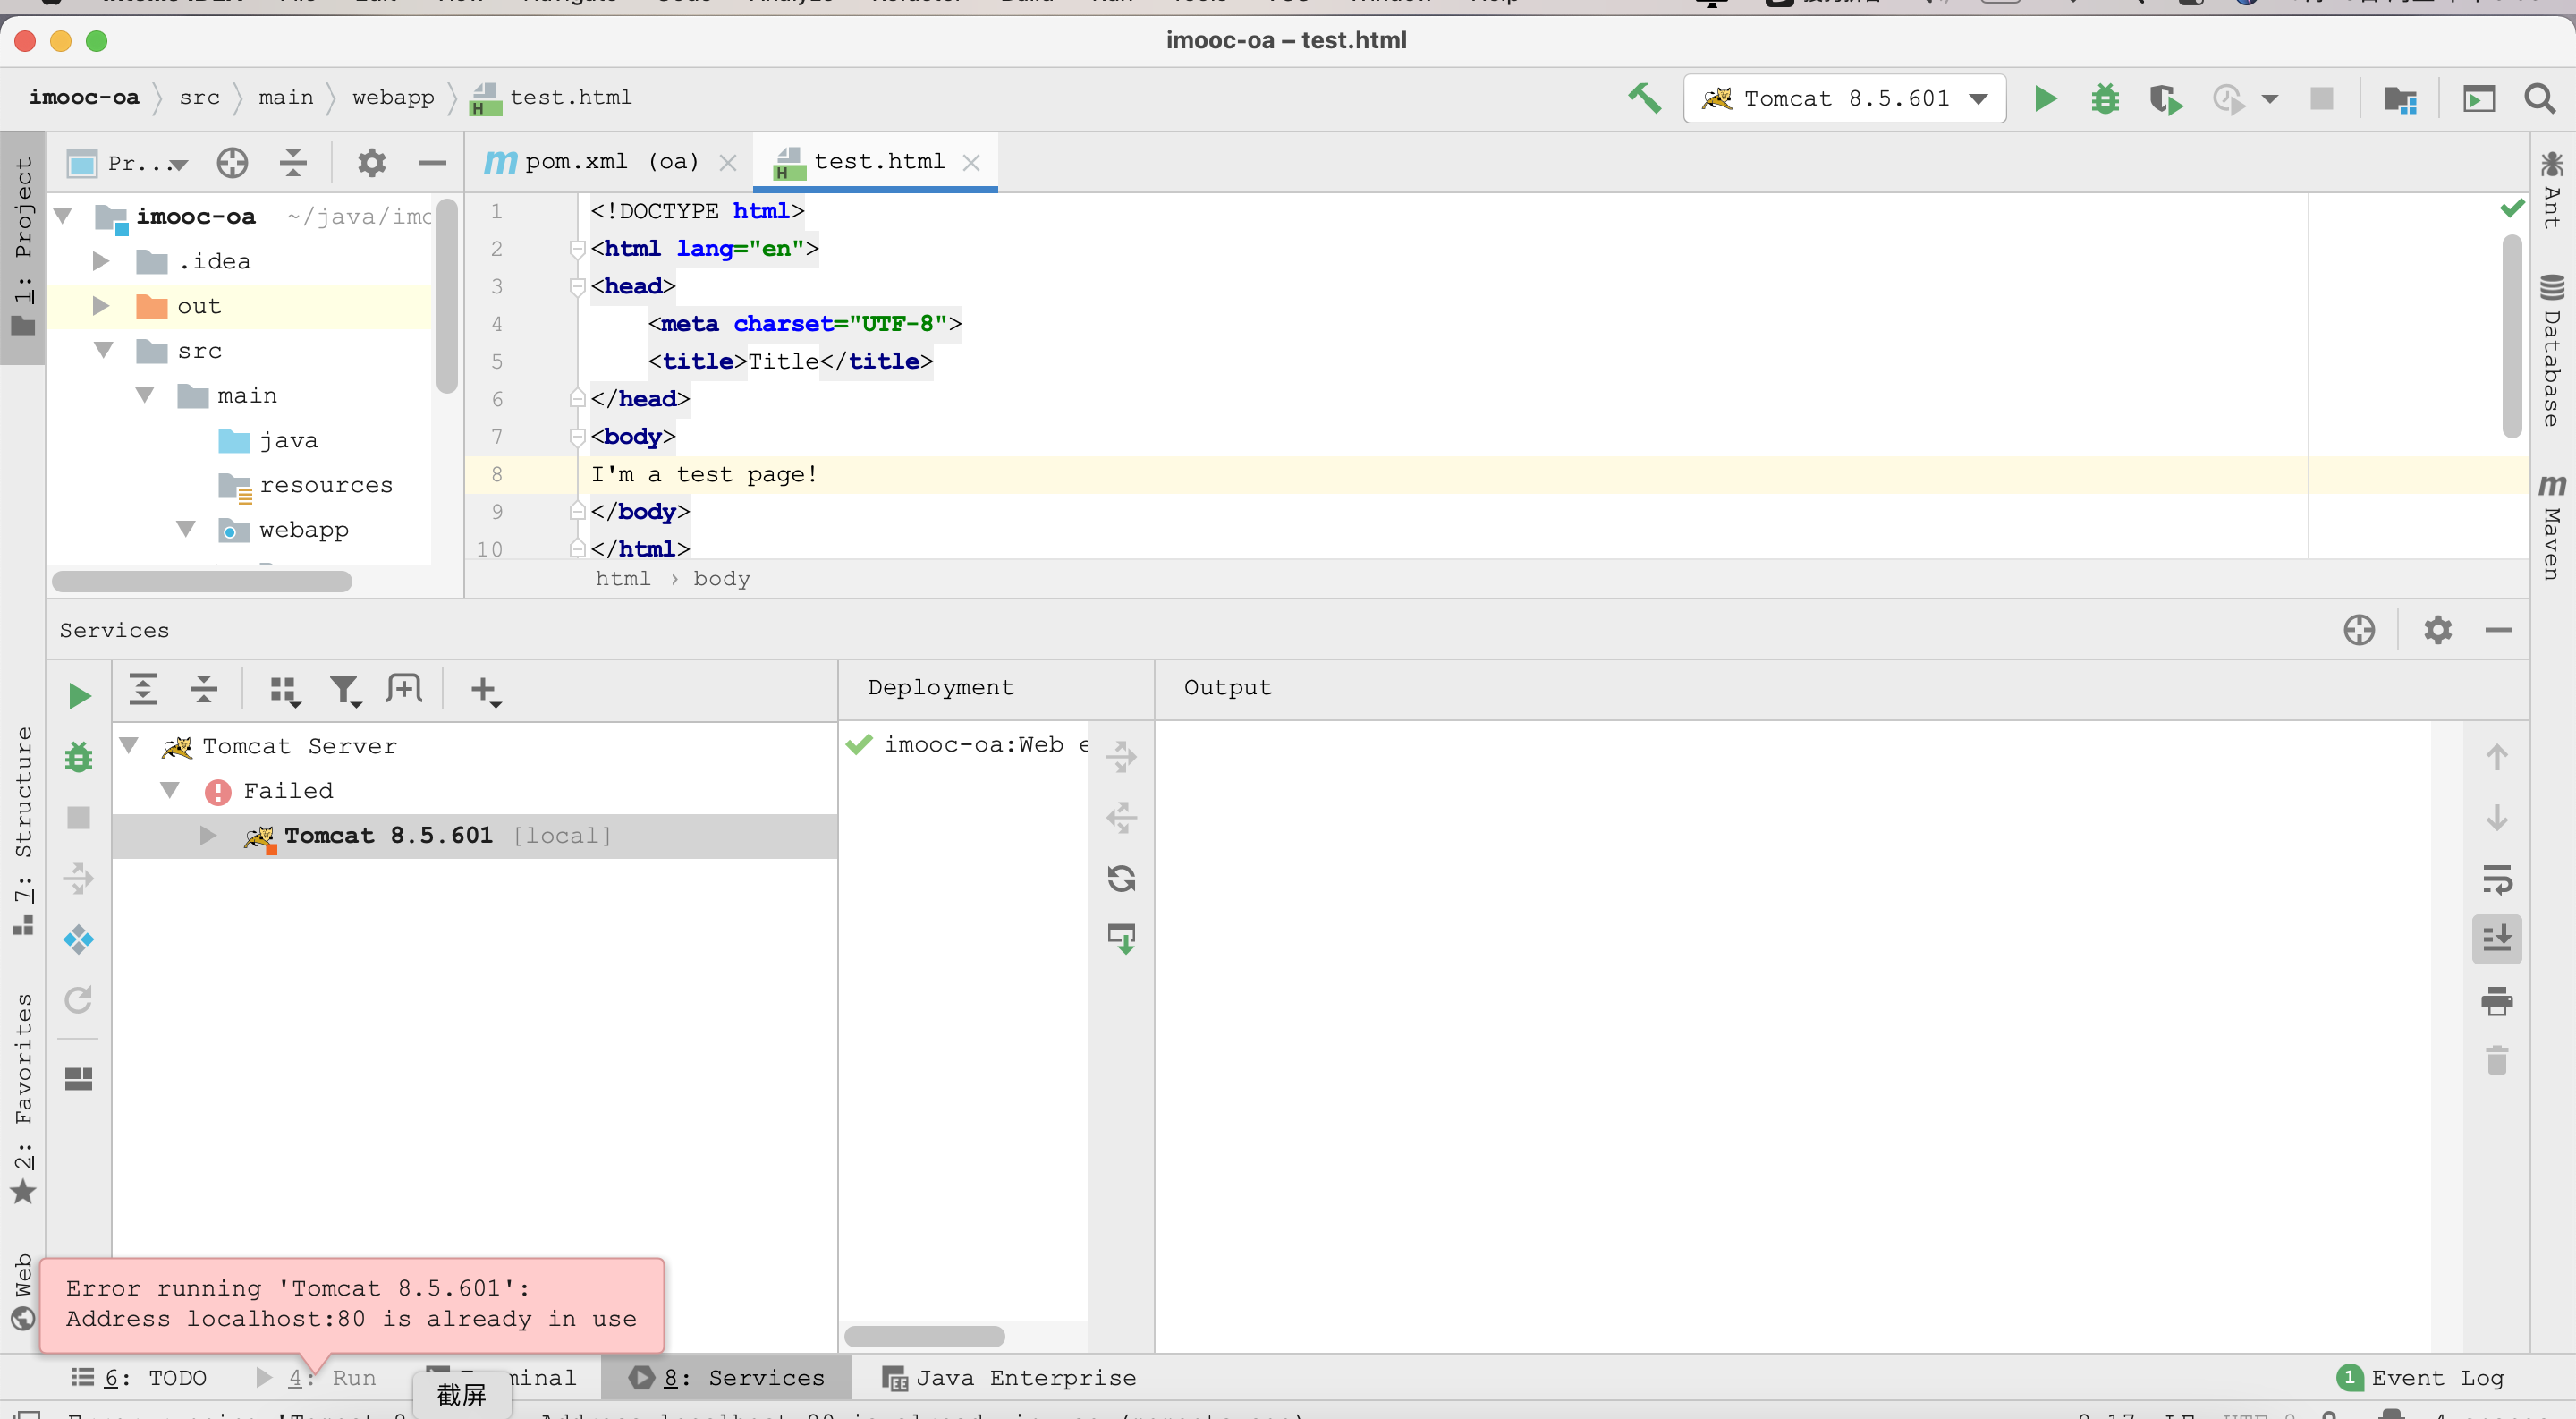Screen dimensions: 2576x1419
Task: Open Group By options in Services toolbar
Action: click(x=284, y=690)
